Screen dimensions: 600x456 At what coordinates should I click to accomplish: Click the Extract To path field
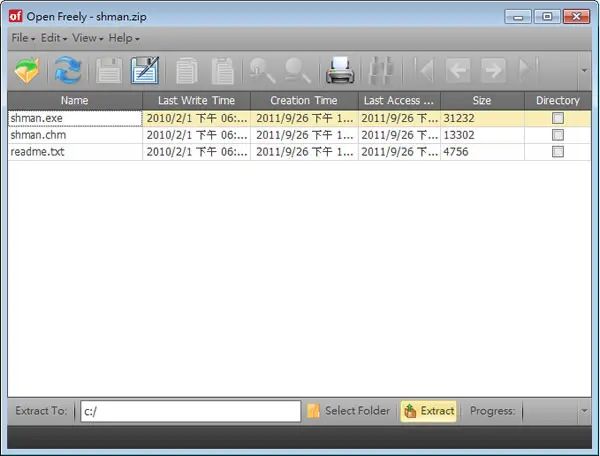pos(191,411)
